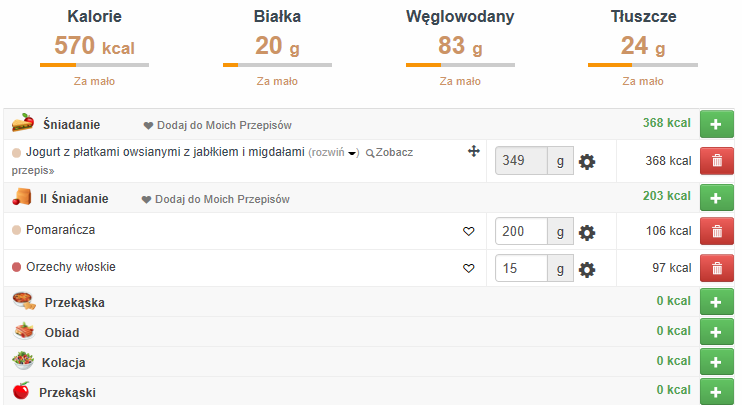
Task: Open the gear settings for Pomarańcza
Action: coord(587,232)
